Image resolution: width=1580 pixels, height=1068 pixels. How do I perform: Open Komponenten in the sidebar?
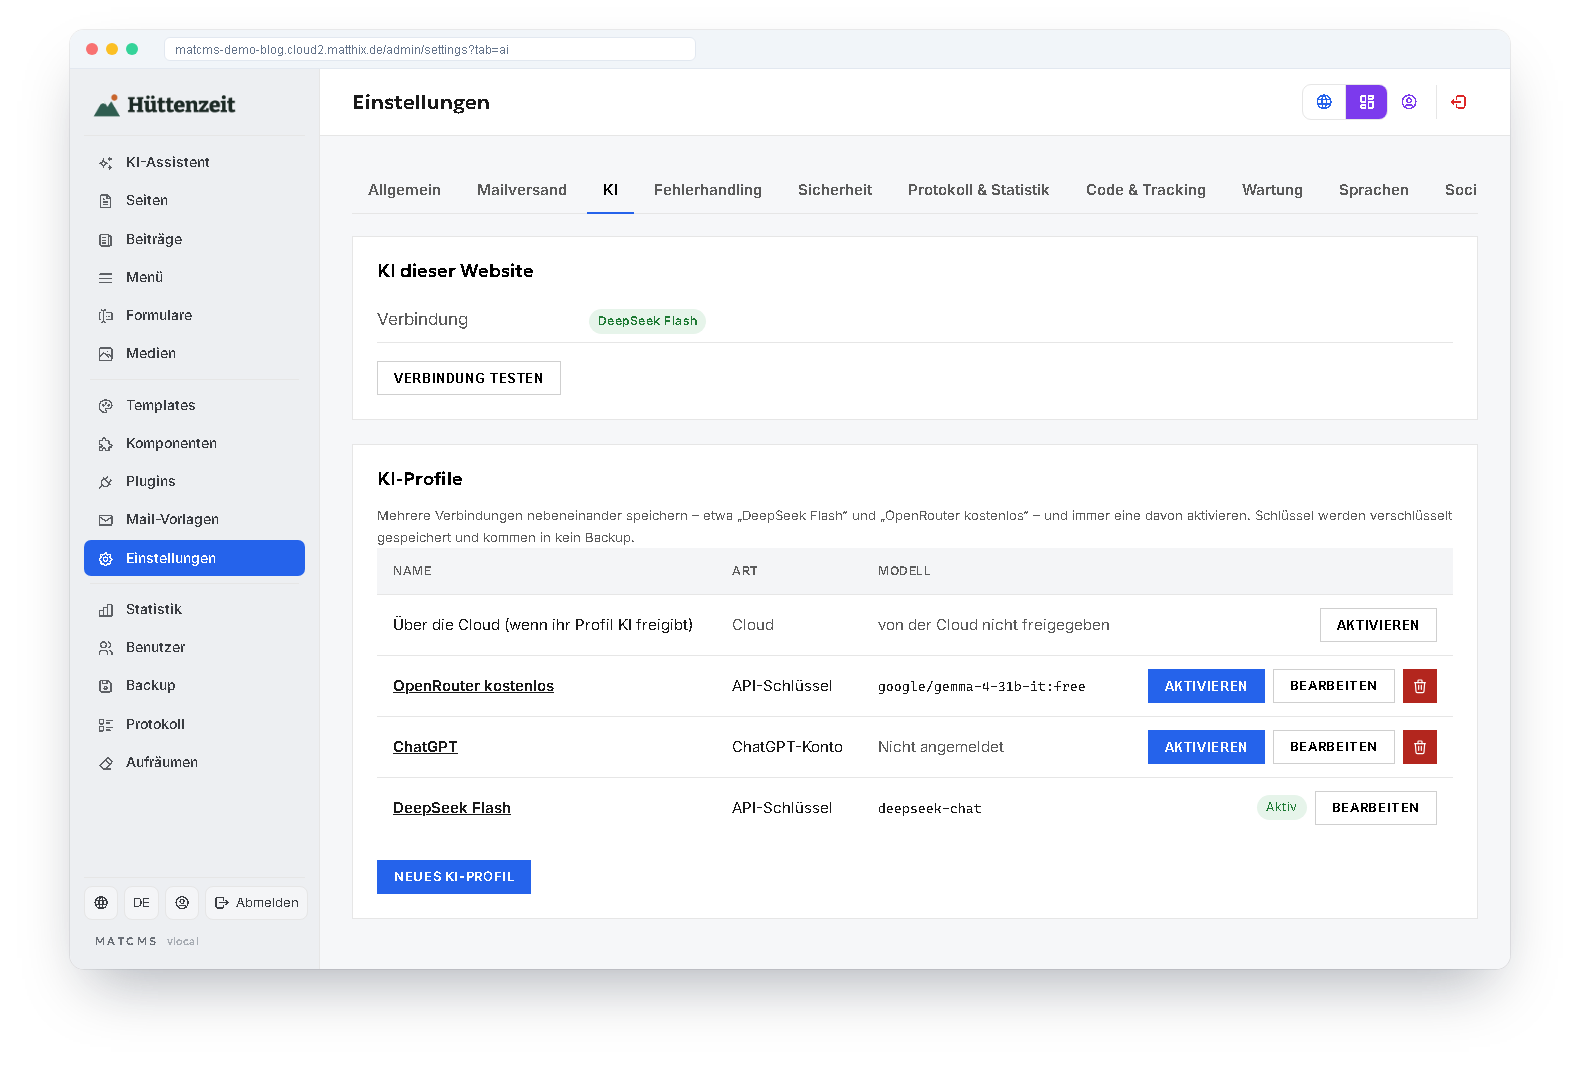coord(194,443)
